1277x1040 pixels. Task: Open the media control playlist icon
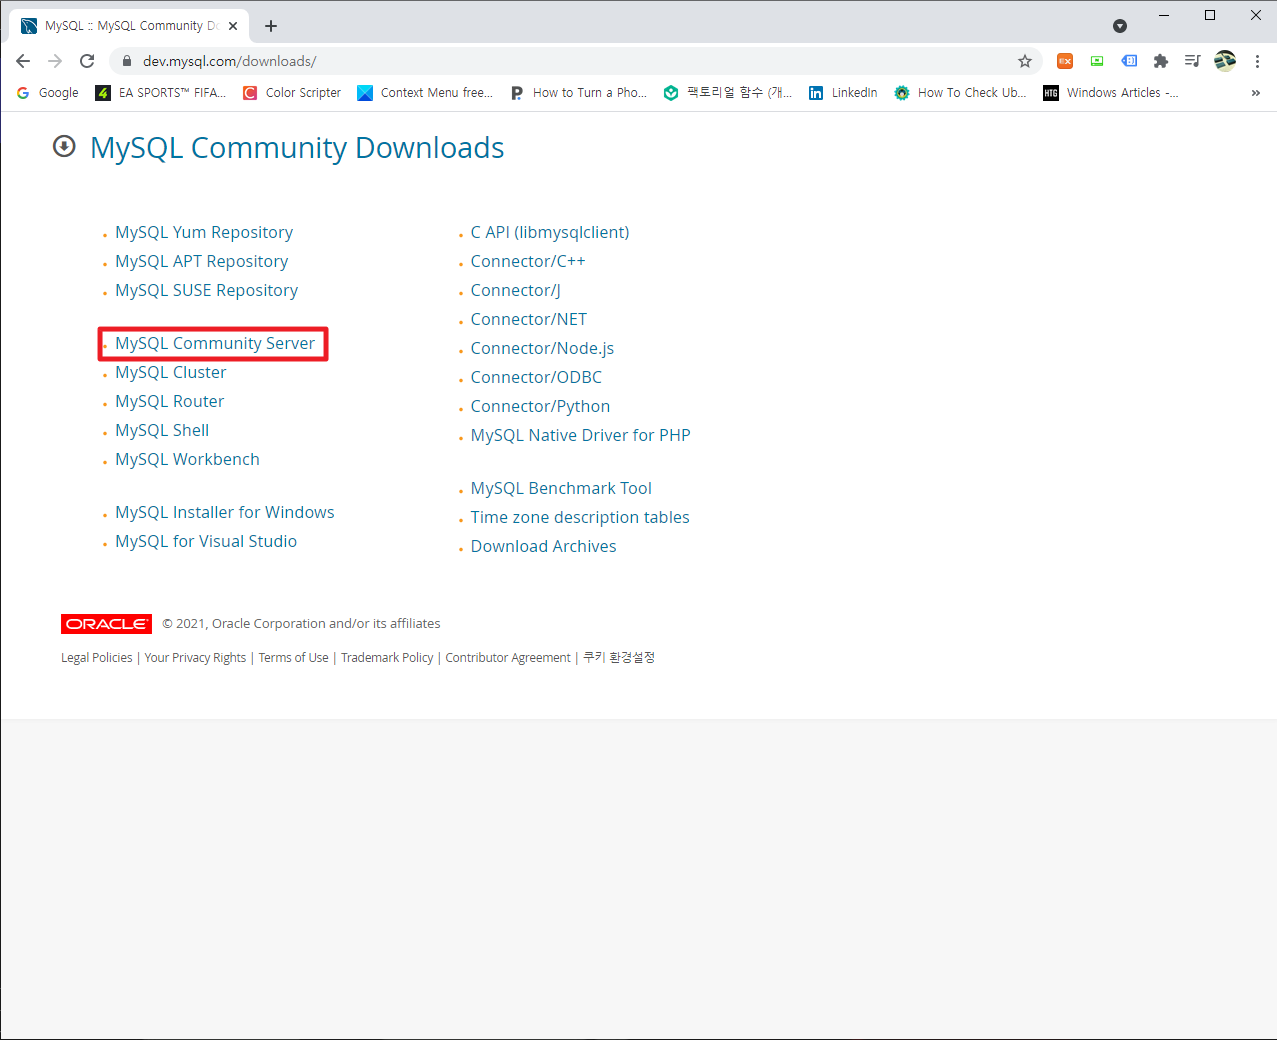point(1192,61)
